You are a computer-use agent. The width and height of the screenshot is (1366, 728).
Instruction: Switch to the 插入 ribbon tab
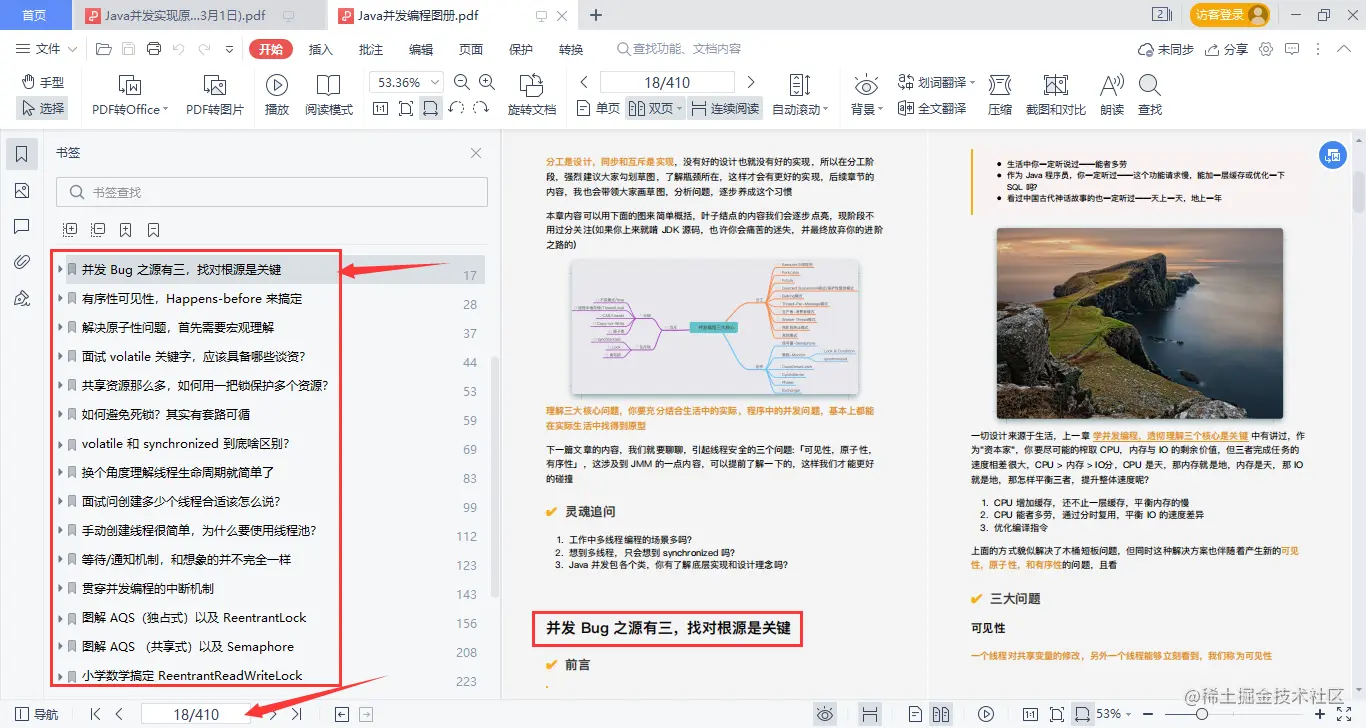click(320, 48)
